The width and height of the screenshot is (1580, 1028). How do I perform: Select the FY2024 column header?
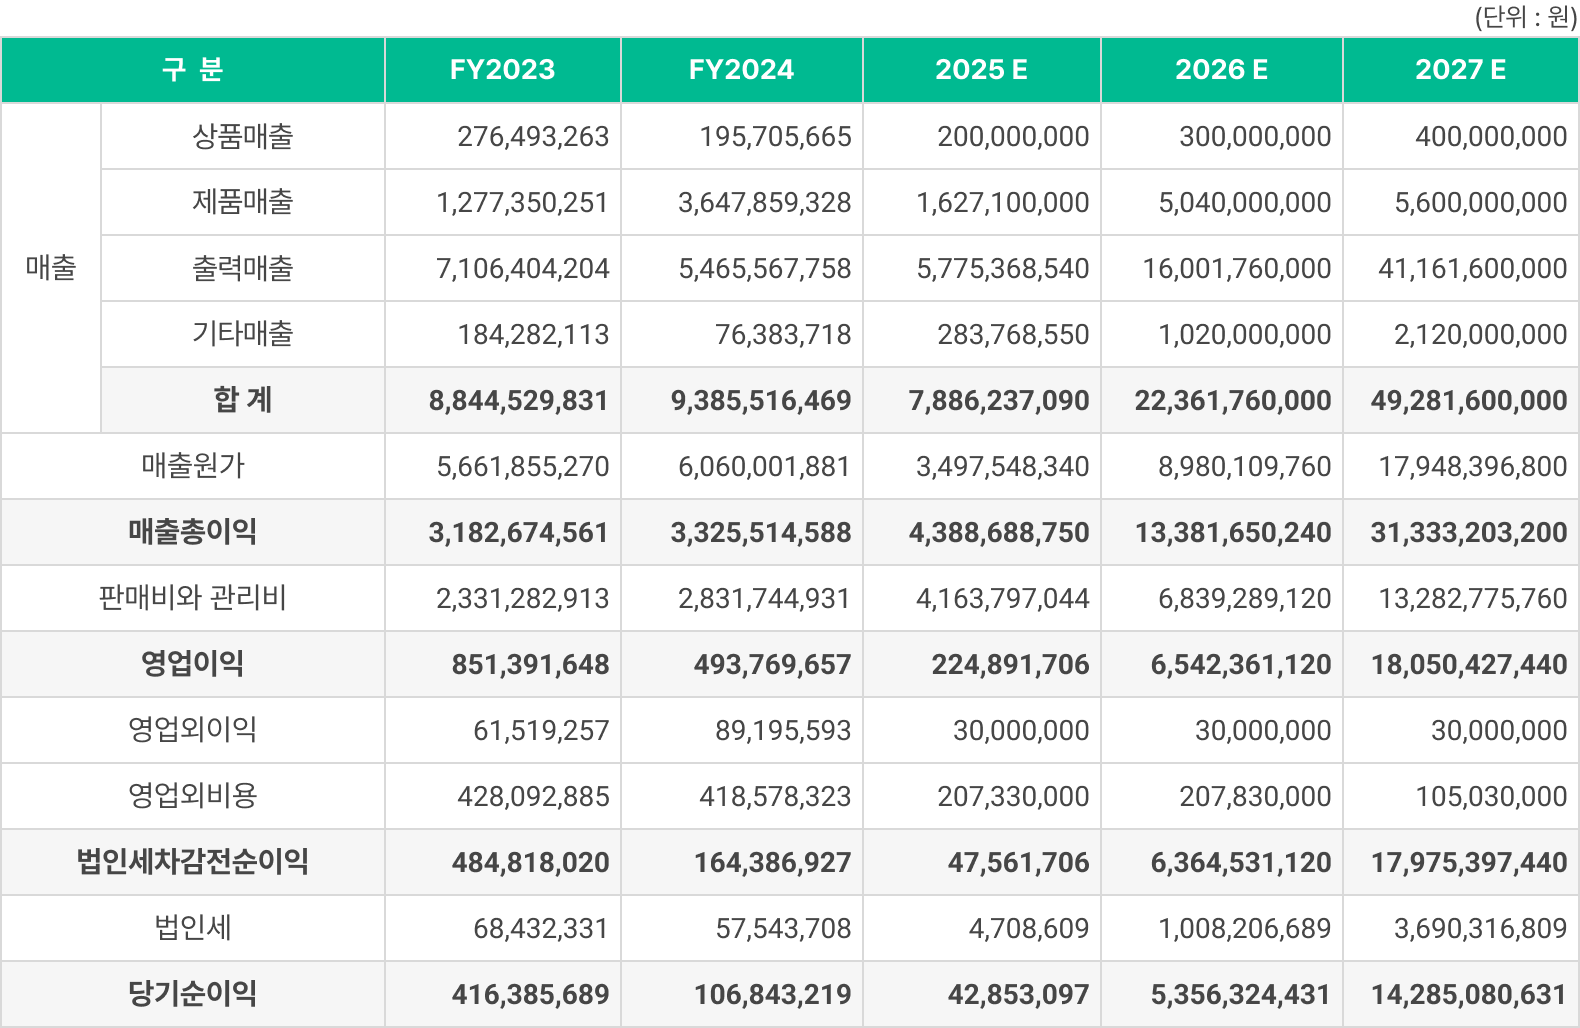click(741, 70)
